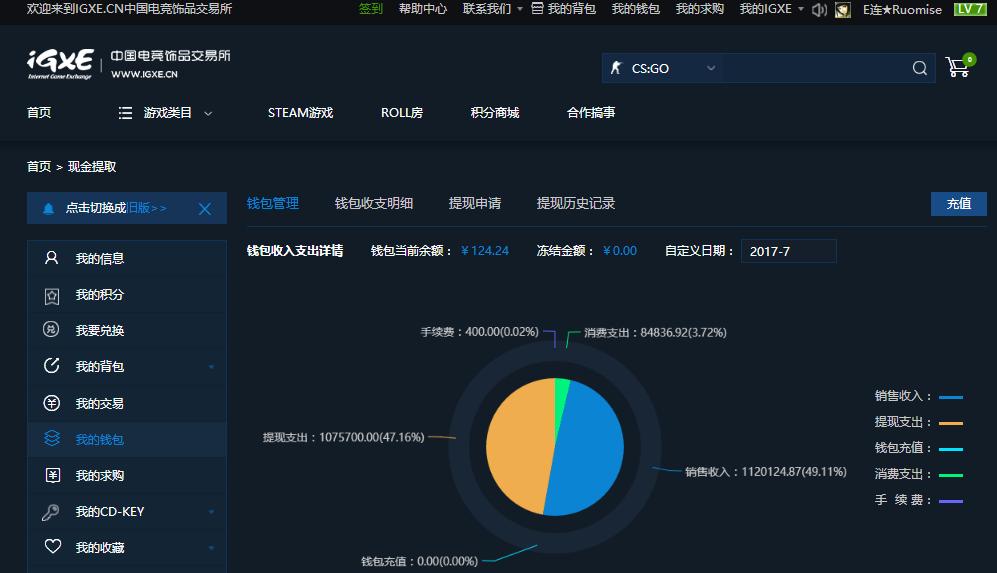The height and width of the screenshot is (573, 997).
Task: Click the IGXE logo
Action: (x=60, y=63)
